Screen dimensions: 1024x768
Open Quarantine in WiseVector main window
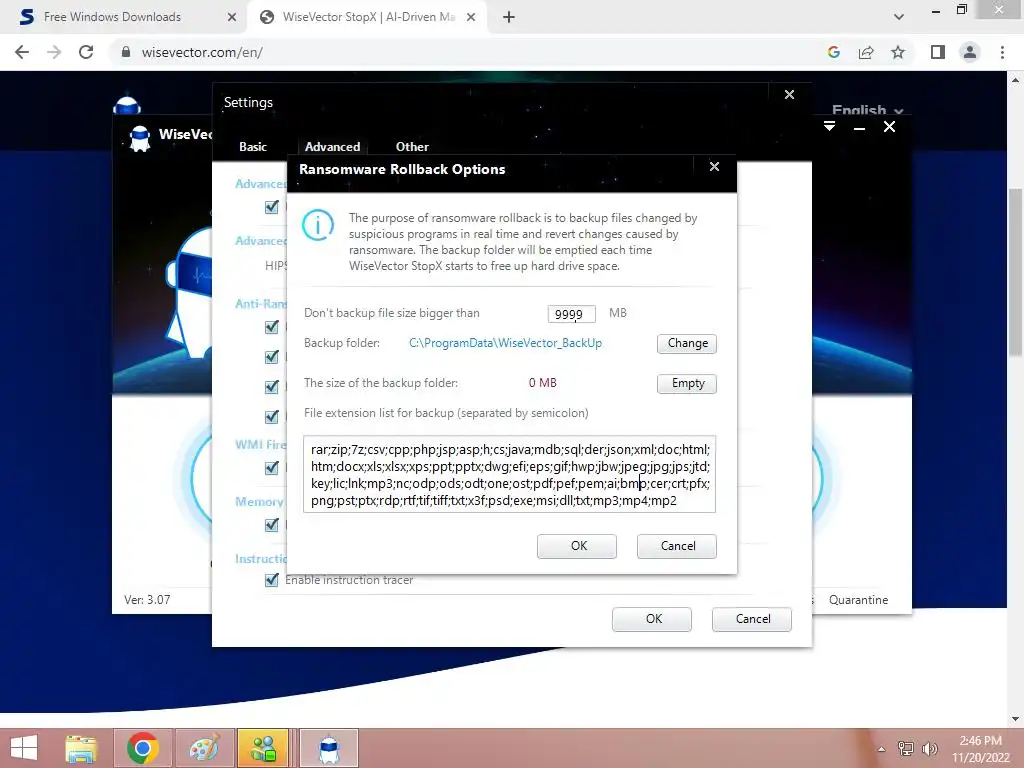858,600
